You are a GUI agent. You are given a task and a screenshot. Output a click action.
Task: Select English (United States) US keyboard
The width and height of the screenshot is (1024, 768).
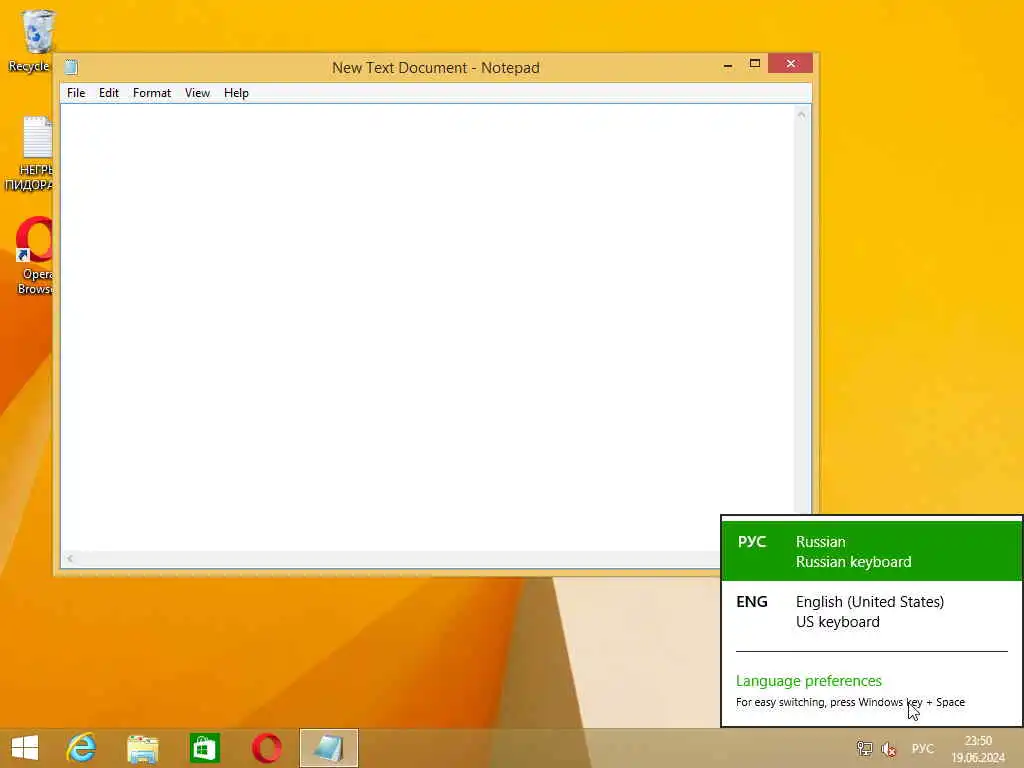click(871, 611)
